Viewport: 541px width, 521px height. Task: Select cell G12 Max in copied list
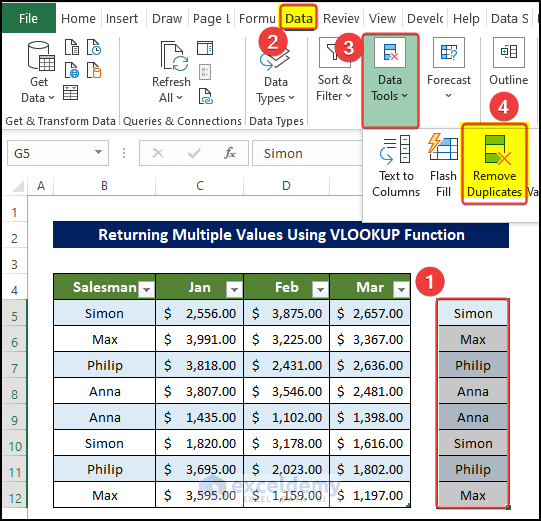(x=473, y=495)
